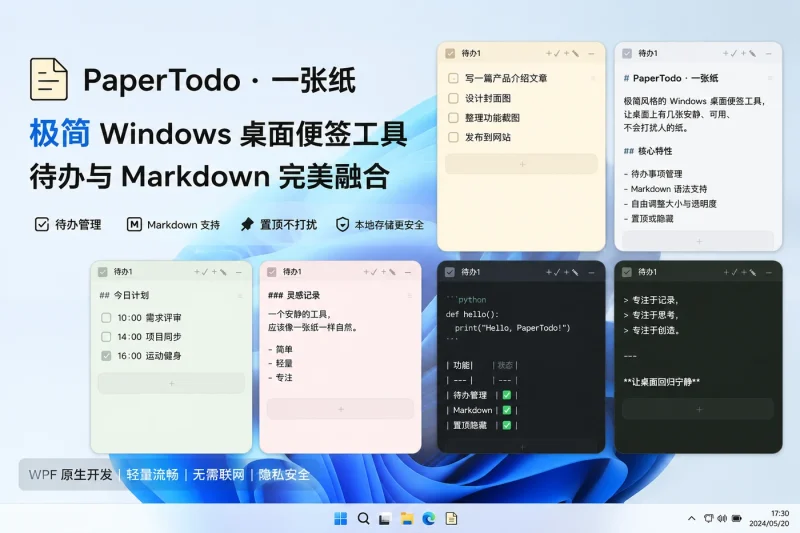The width and height of the screenshot is (800, 533).
Task: Add a text block in the pink 灵感记录 note titlebar
Action: (389, 272)
